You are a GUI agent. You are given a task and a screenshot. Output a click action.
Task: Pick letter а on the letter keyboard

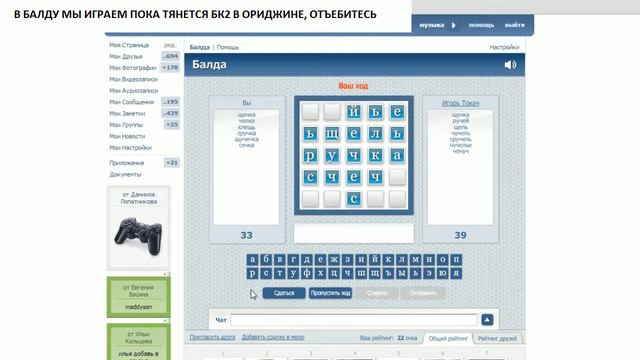pyautogui.click(x=252, y=260)
